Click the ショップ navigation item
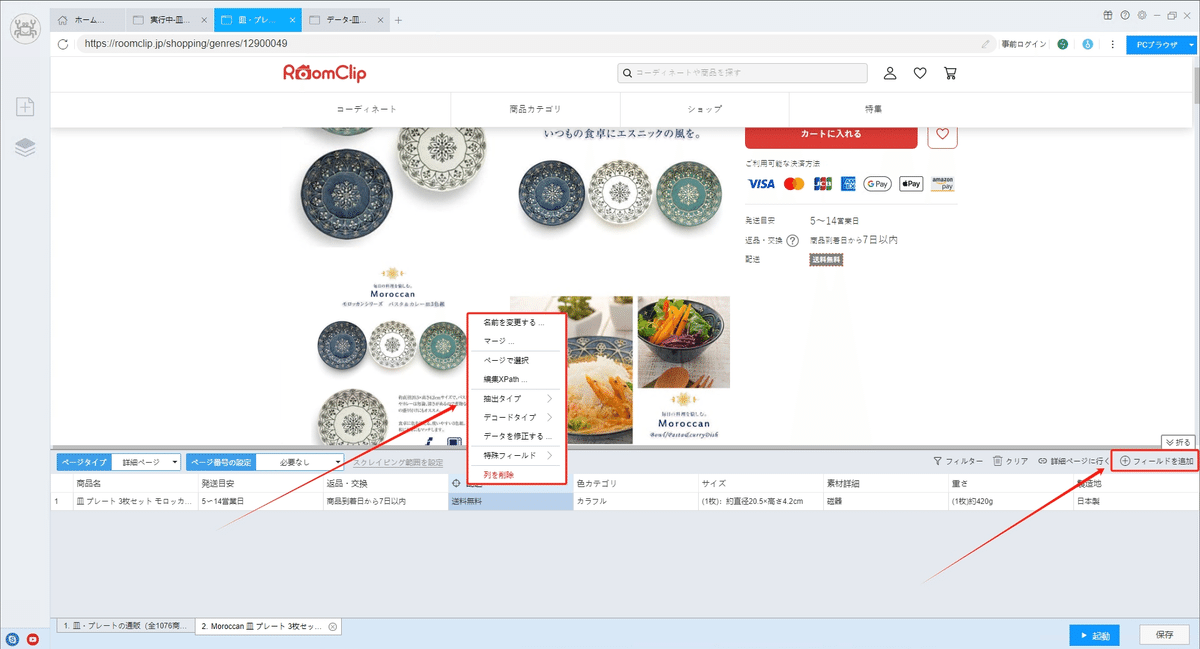The height and width of the screenshot is (649, 1200). pos(704,109)
